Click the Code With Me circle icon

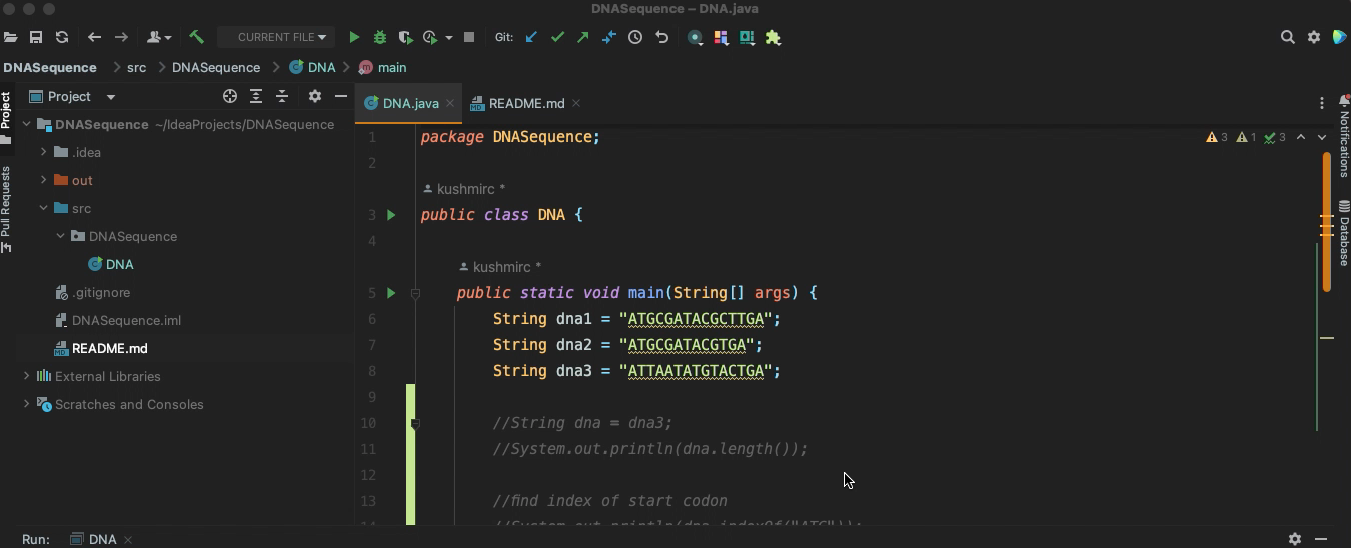(695, 37)
